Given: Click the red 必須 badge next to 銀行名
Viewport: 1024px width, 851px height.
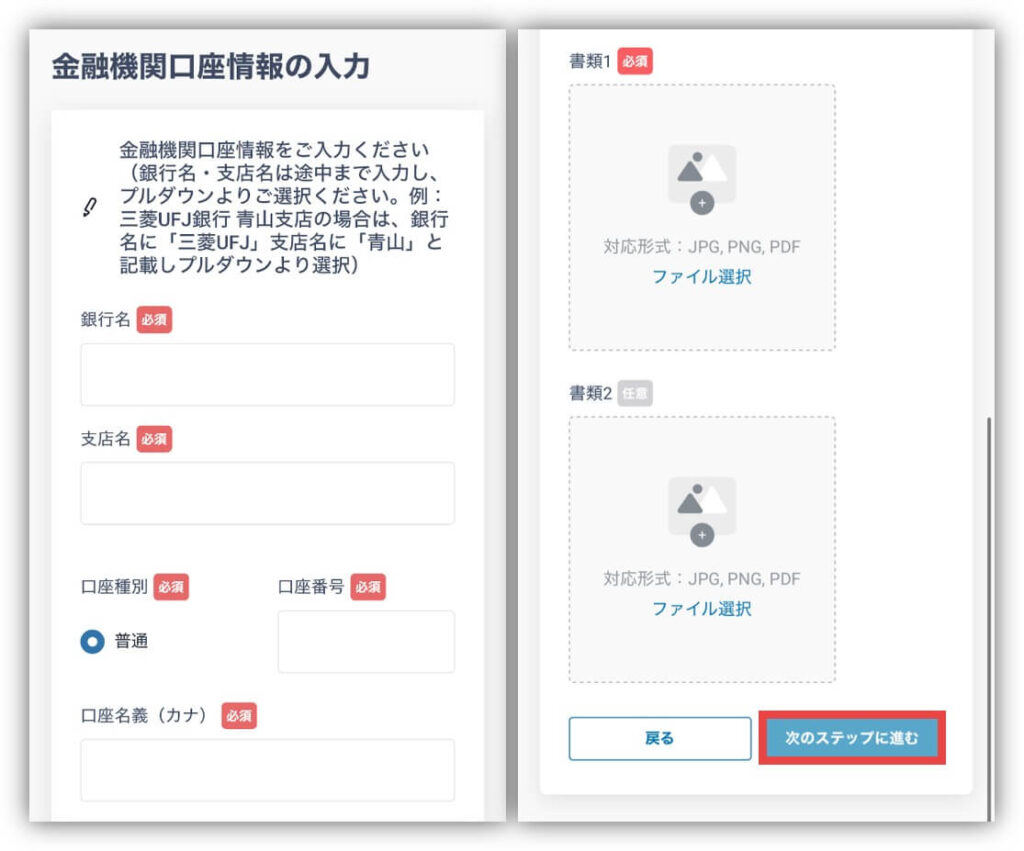Looking at the screenshot, I should (x=154, y=321).
